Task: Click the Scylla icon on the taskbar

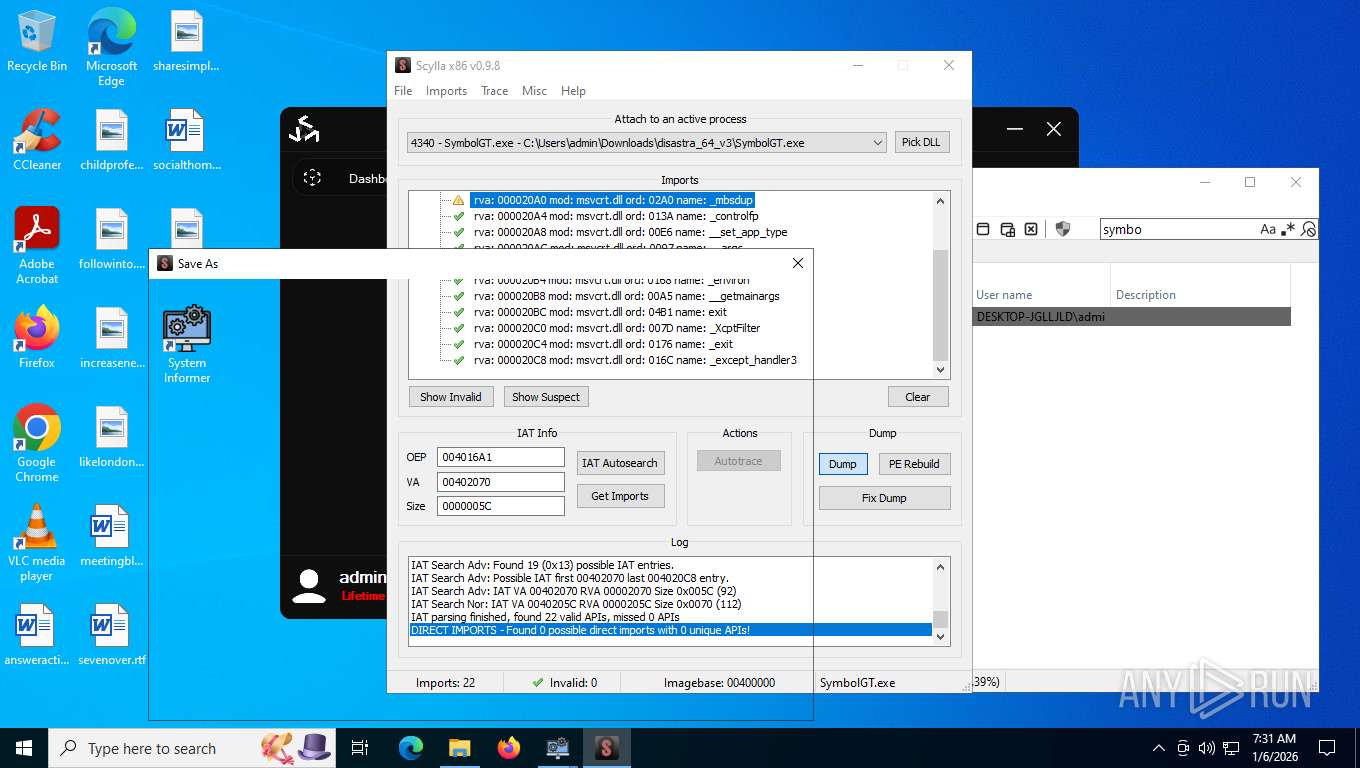Action: point(607,748)
